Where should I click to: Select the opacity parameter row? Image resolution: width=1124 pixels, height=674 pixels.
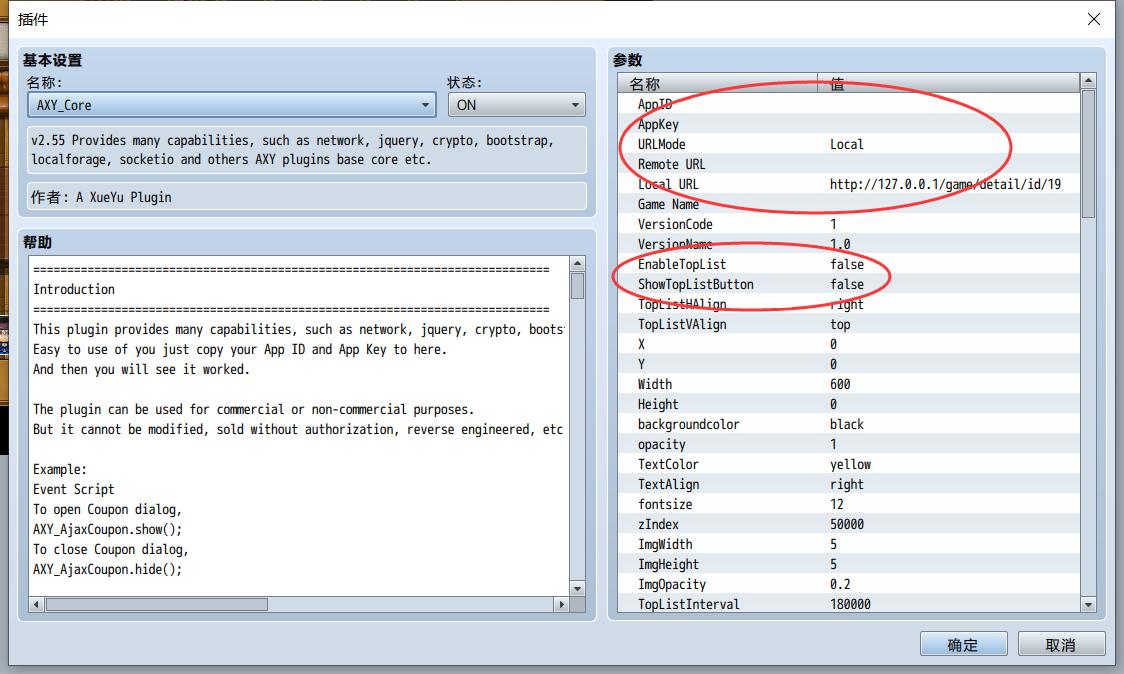[x=849, y=445]
